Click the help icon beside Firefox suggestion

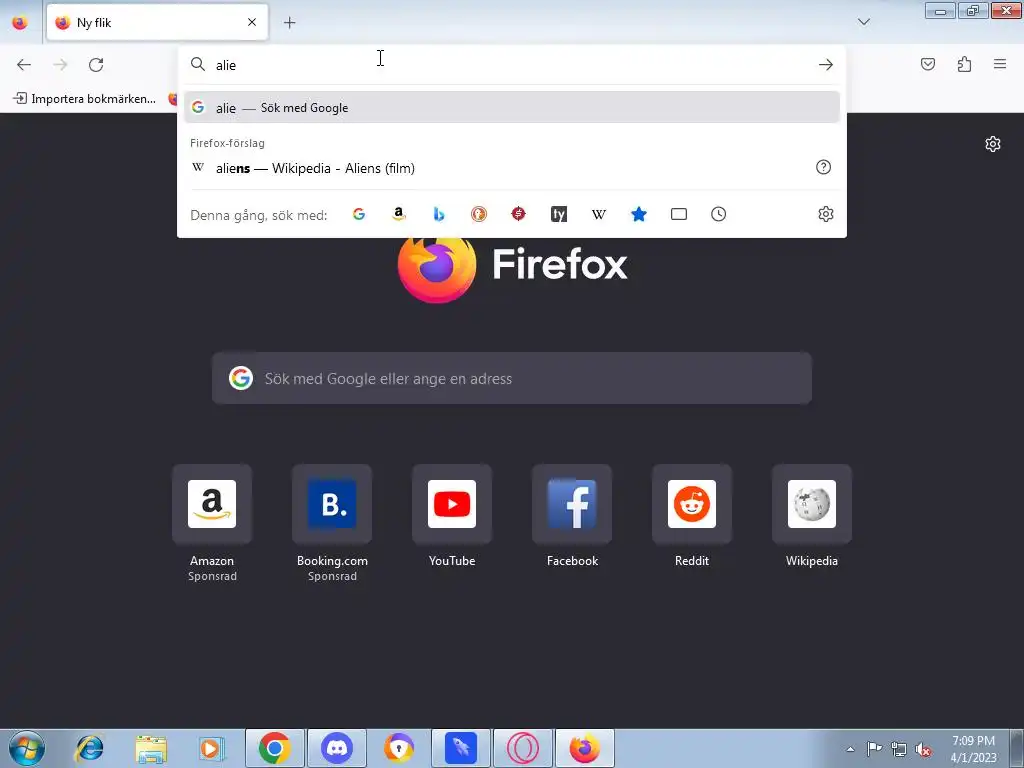824,167
